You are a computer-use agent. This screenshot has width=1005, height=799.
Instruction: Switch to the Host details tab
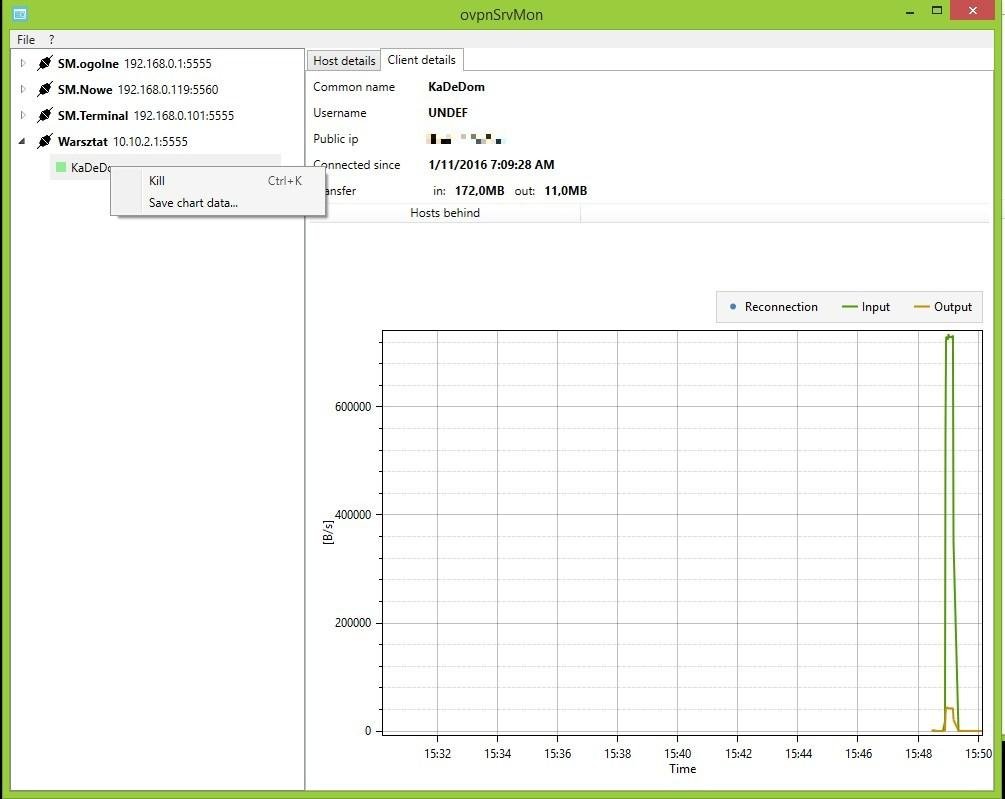pyautogui.click(x=344, y=60)
